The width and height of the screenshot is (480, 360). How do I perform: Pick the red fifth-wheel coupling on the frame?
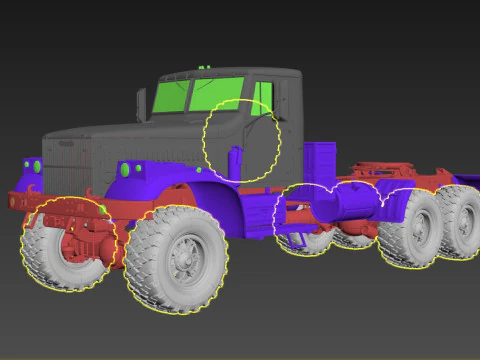(383, 170)
